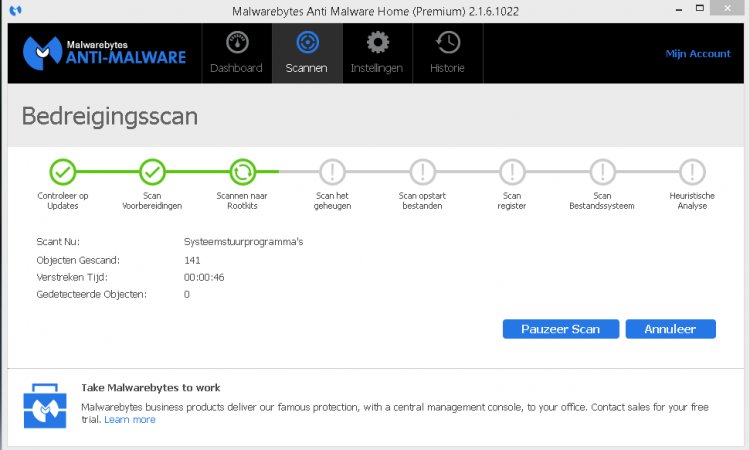Click the Malwarebytes title bar app icon

(15, 10)
